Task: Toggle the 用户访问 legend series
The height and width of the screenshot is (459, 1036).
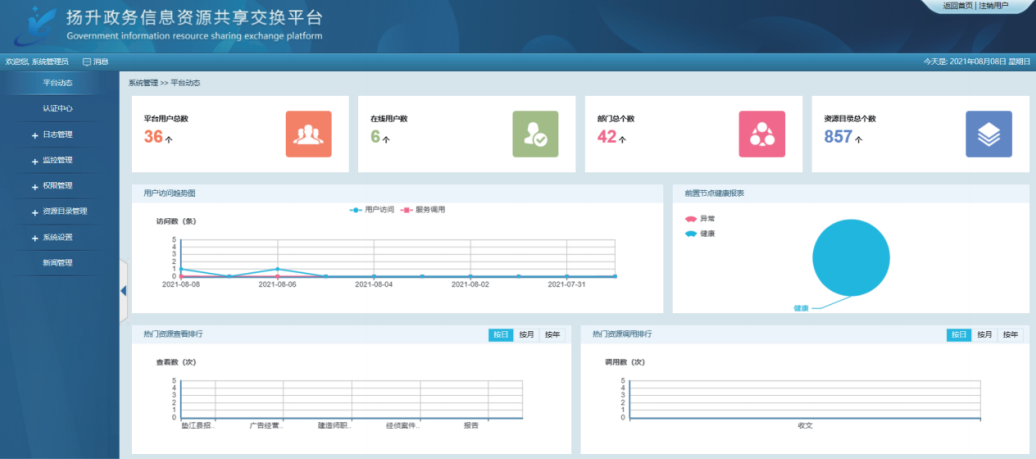Action: (372, 210)
